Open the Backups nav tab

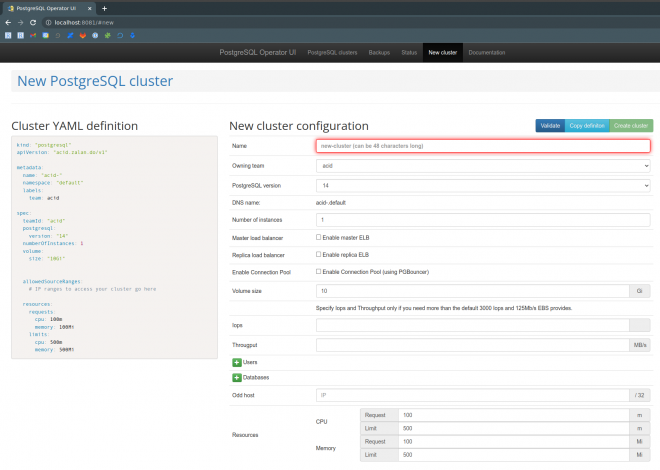pyautogui.click(x=379, y=51)
